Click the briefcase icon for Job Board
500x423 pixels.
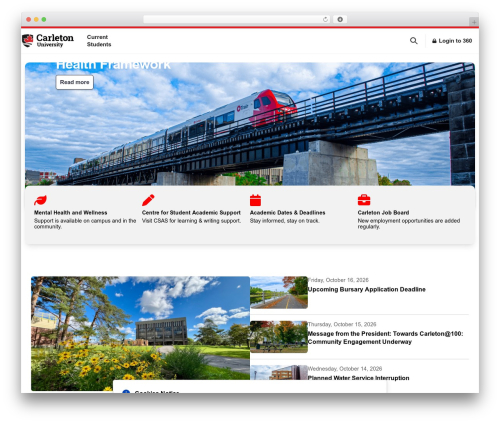tap(364, 200)
